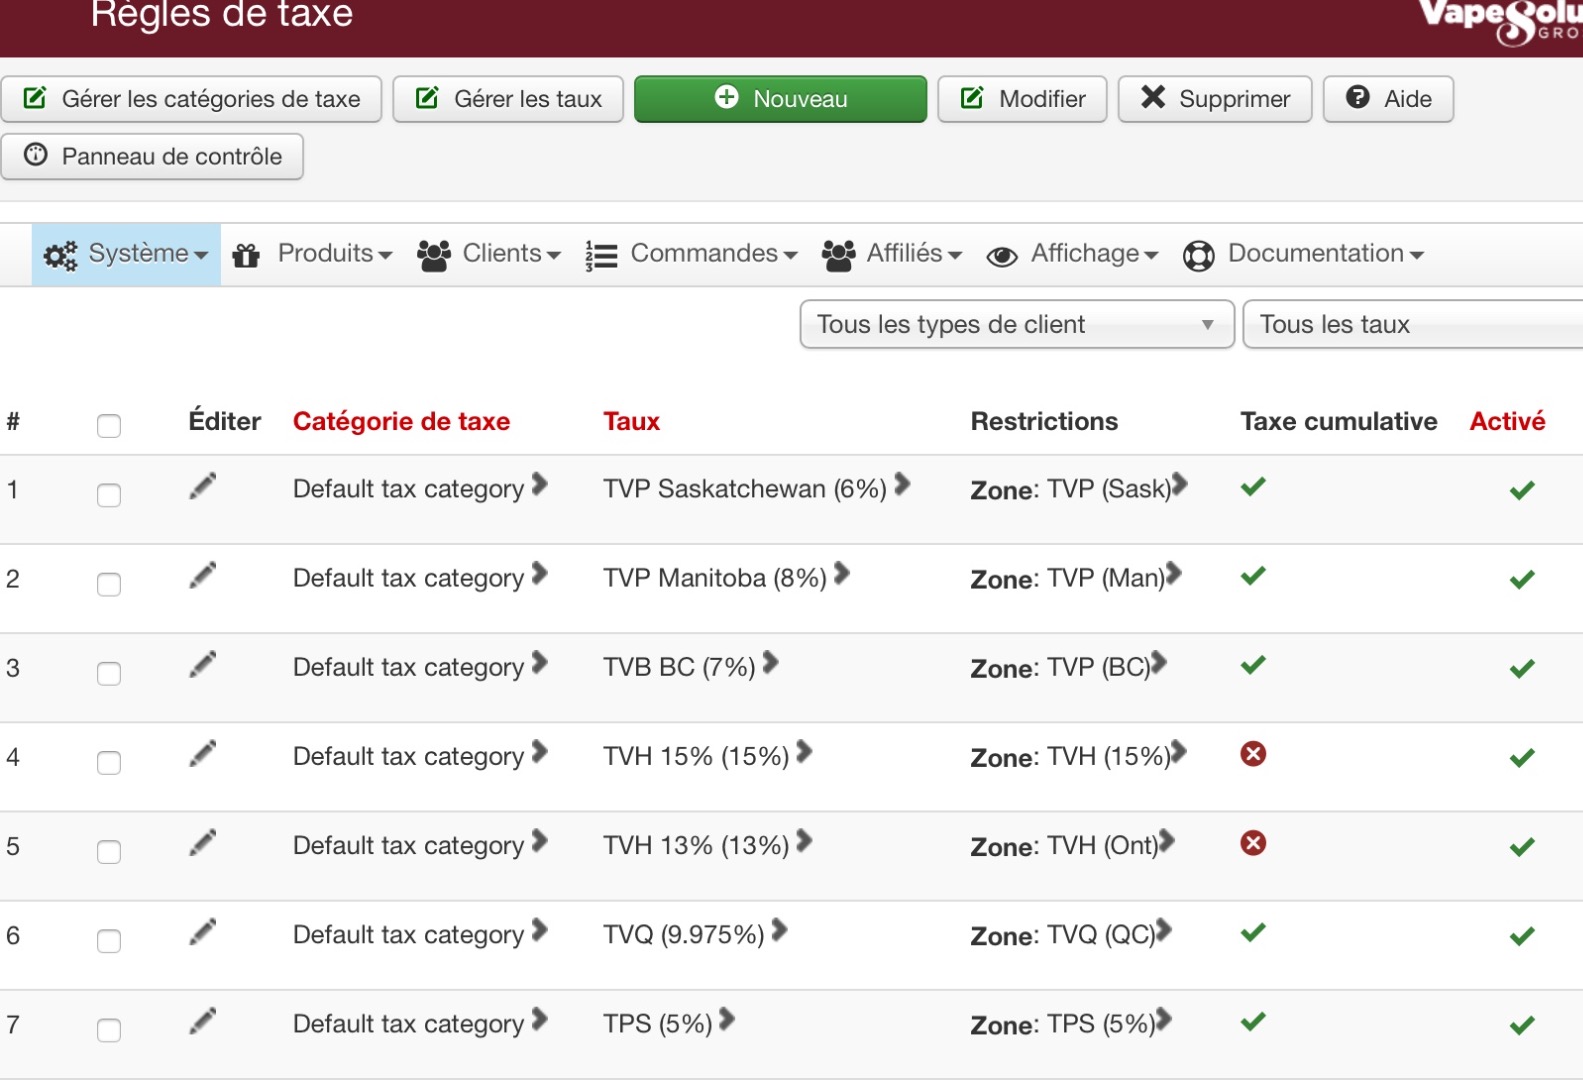This screenshot has height=1080, width=1583.
Task: Open the 'Tous les types de client' dropdown
Action: click(1016, 325)
